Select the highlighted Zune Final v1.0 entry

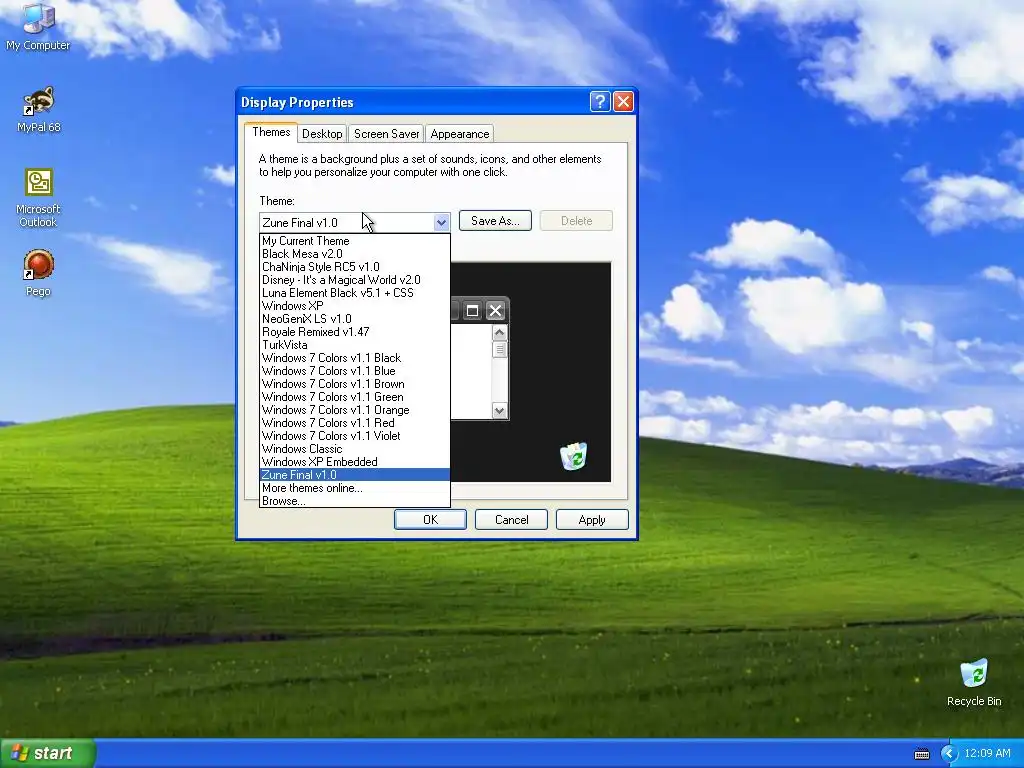coord(355,475)
